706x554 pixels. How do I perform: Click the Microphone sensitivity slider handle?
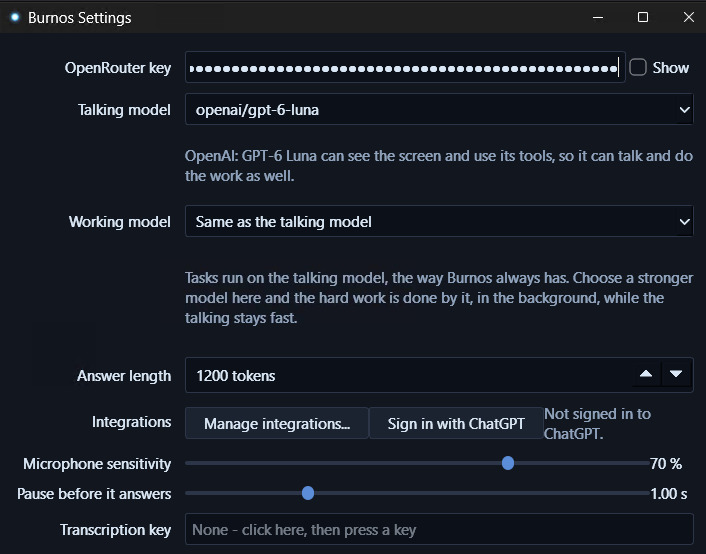pyautogui.click(x=508, y=463)
